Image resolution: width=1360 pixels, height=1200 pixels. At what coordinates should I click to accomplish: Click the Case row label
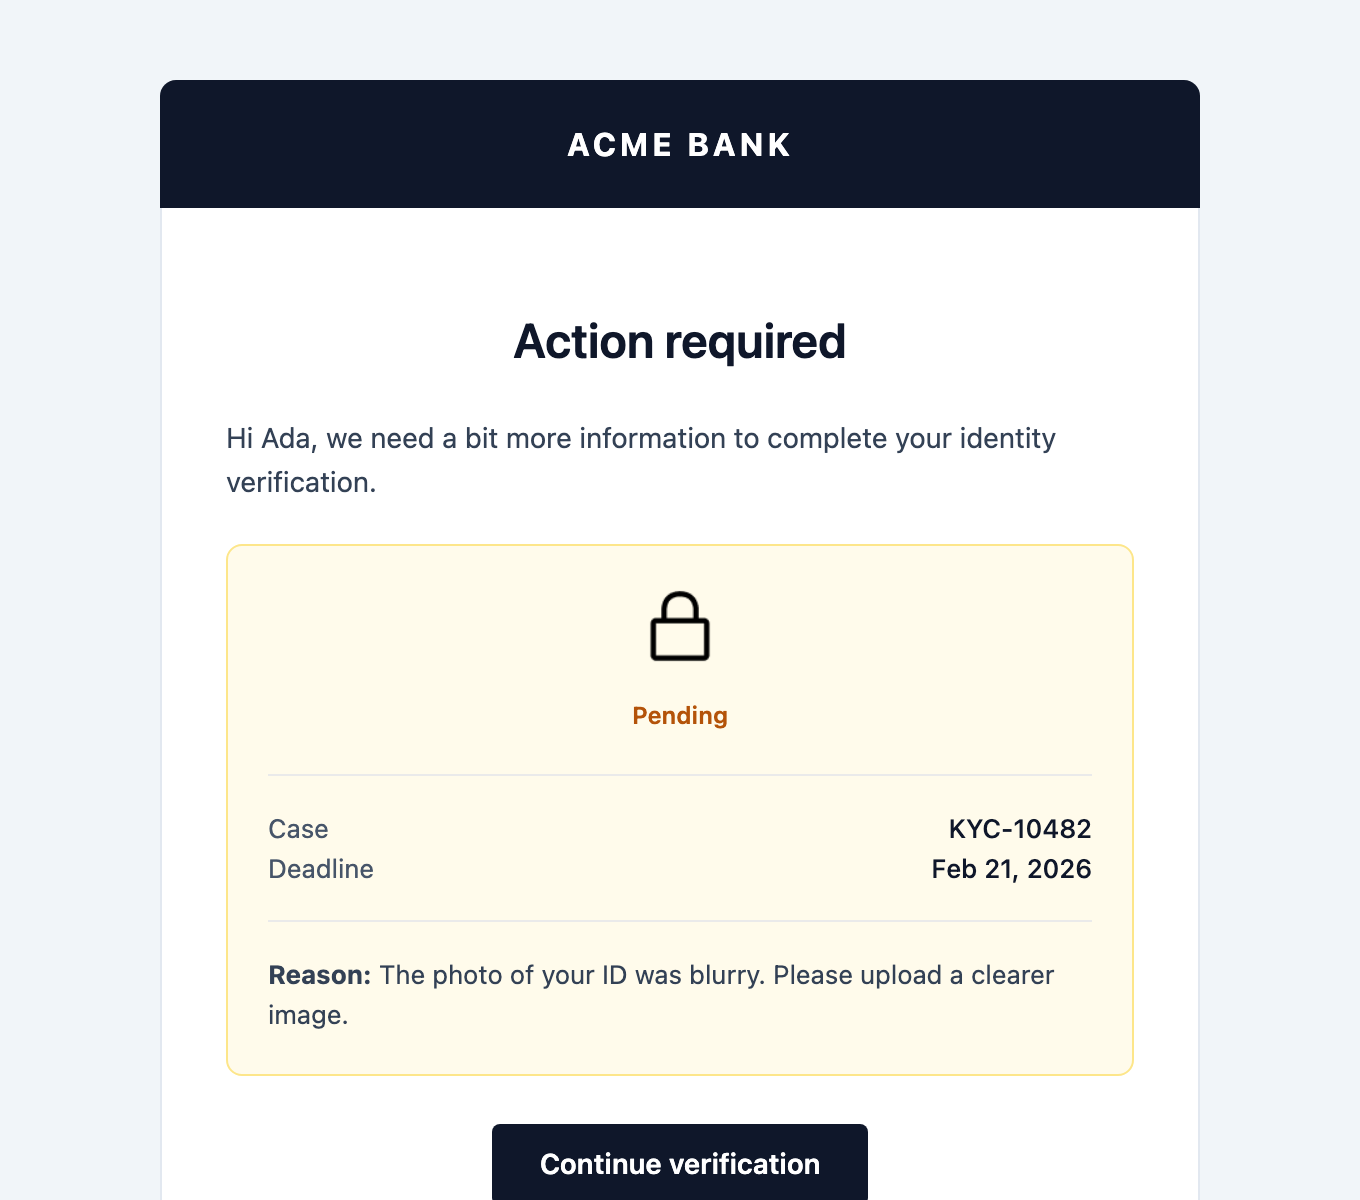pyautogui.click(x=297, y=829)
